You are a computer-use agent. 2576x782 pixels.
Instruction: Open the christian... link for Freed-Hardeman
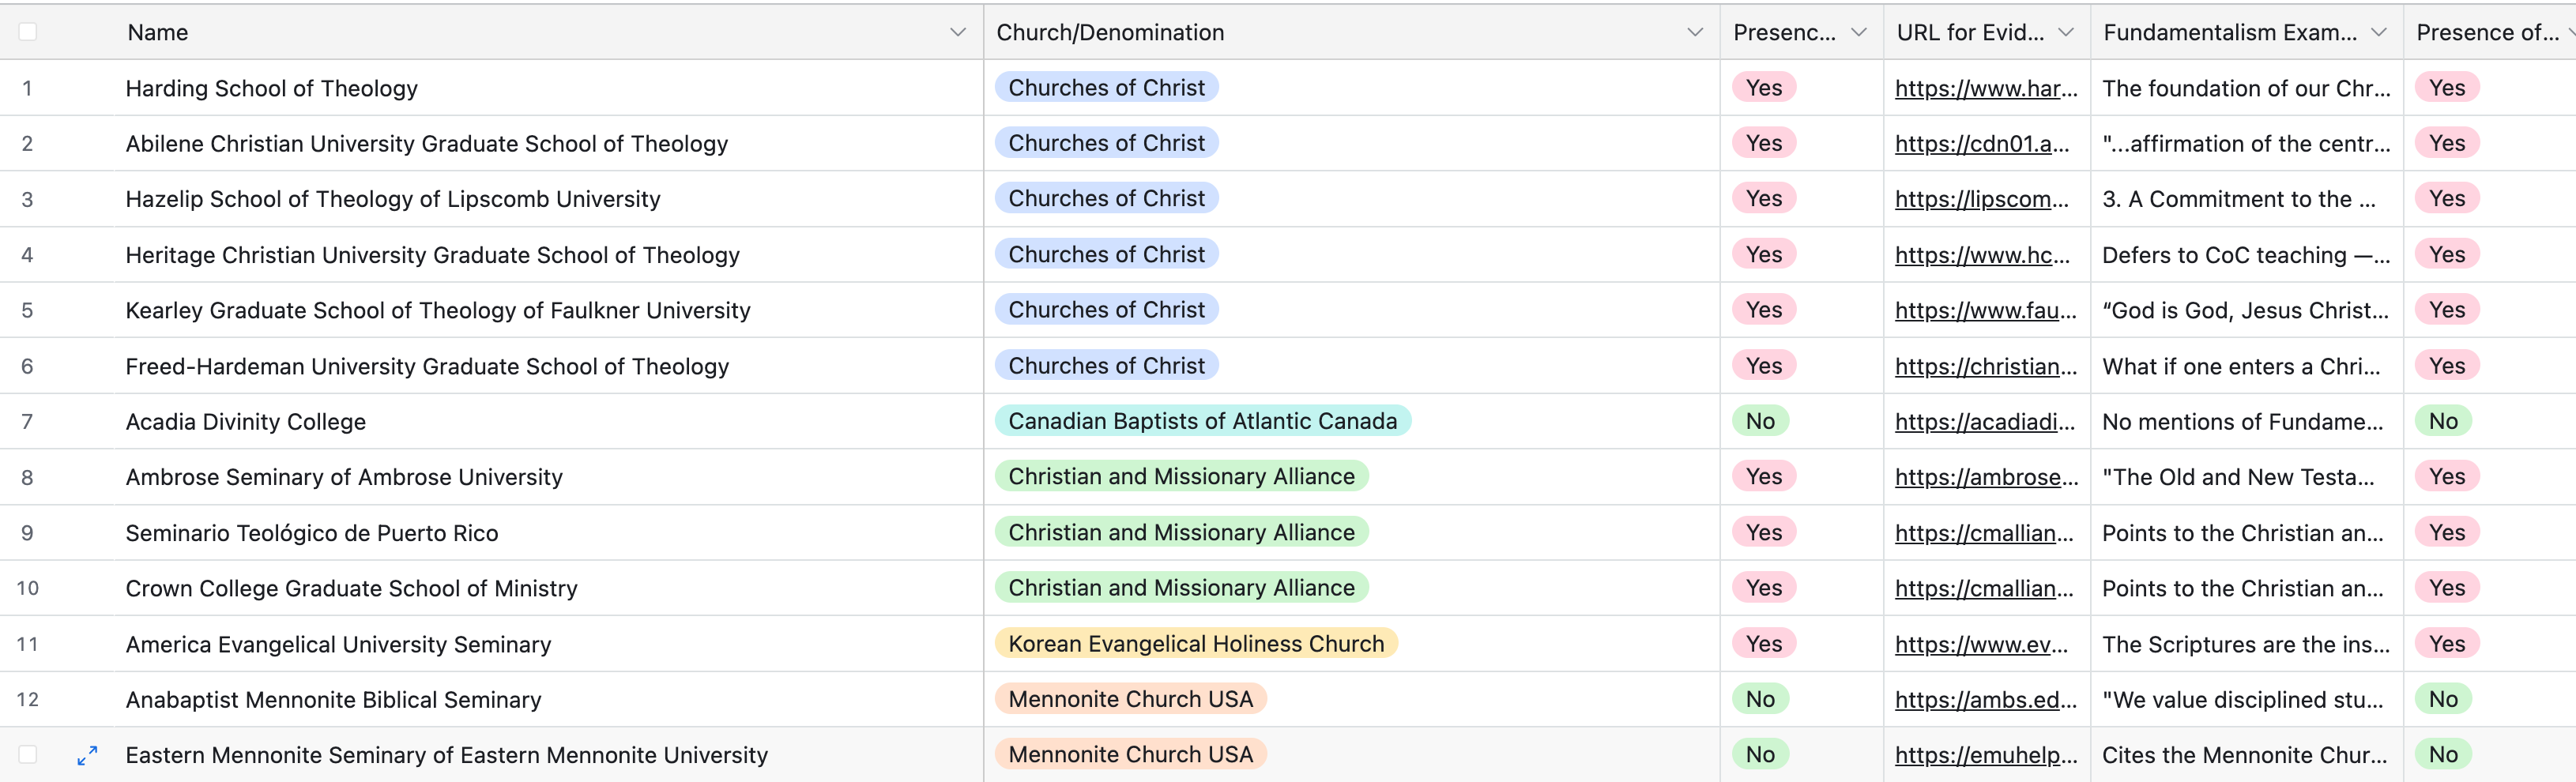(1986, 366)
